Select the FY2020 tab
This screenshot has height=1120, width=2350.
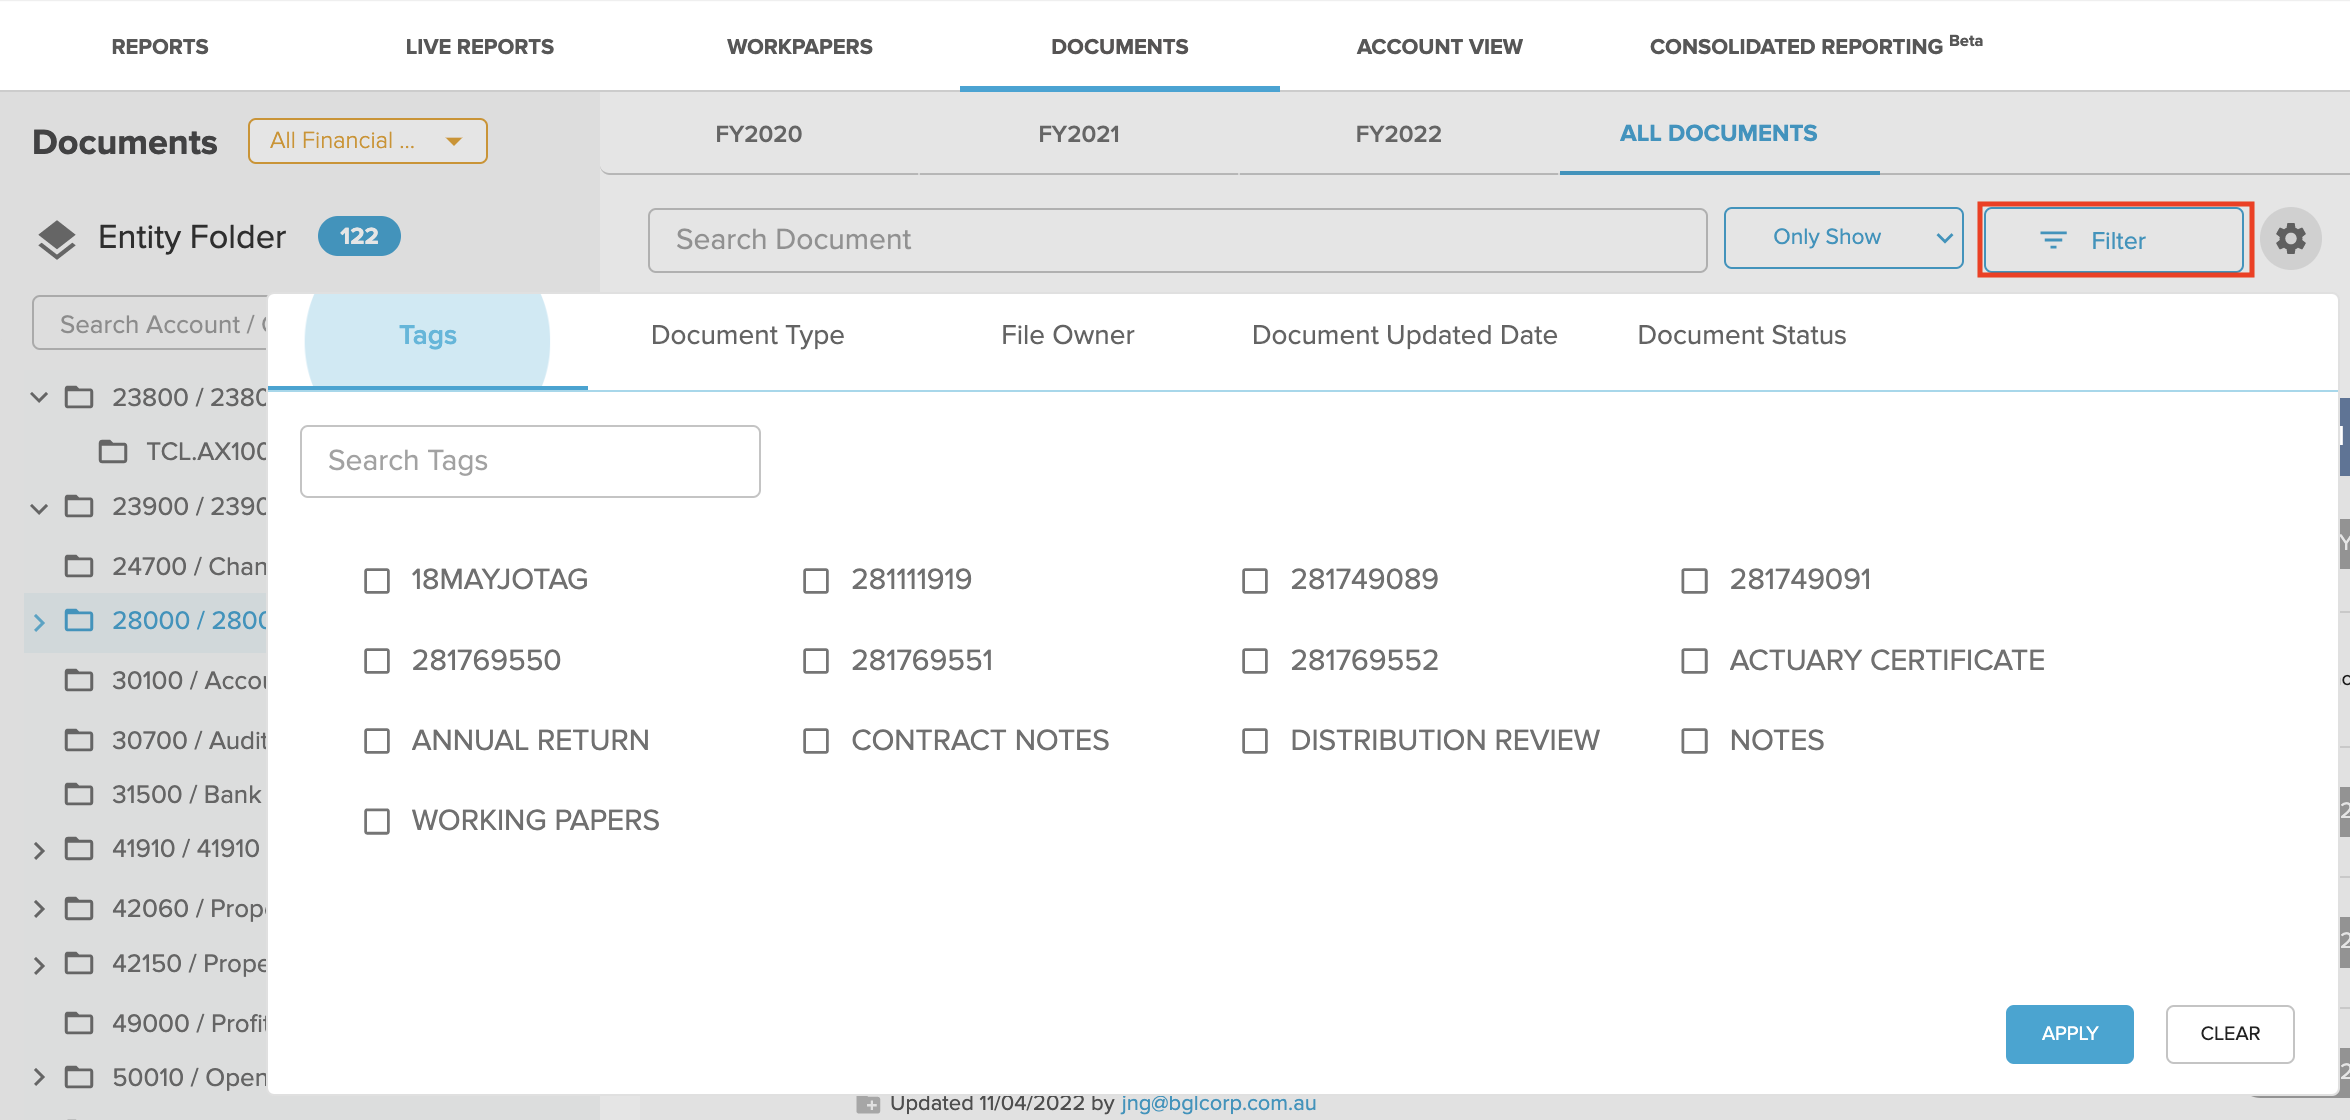tap(758, 134)
